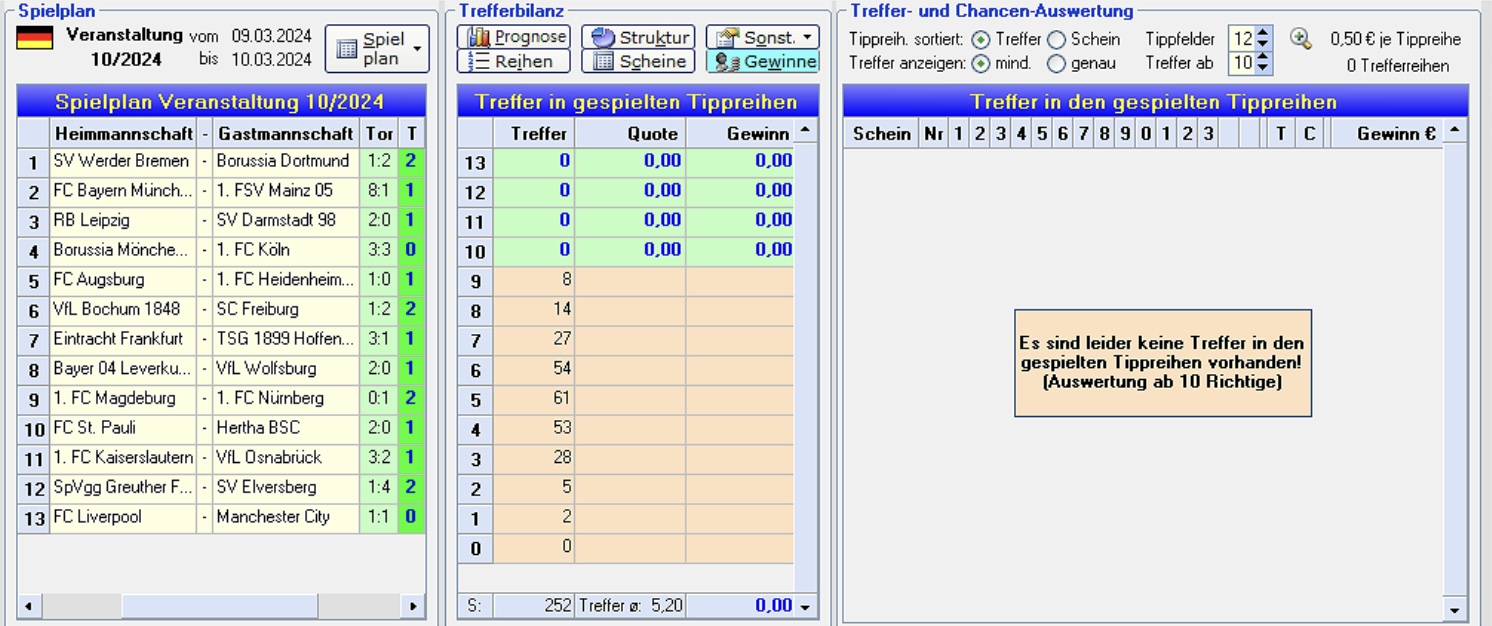
Task: Select the 'mind.' Treffer anzeigen option
Action: 981,63
